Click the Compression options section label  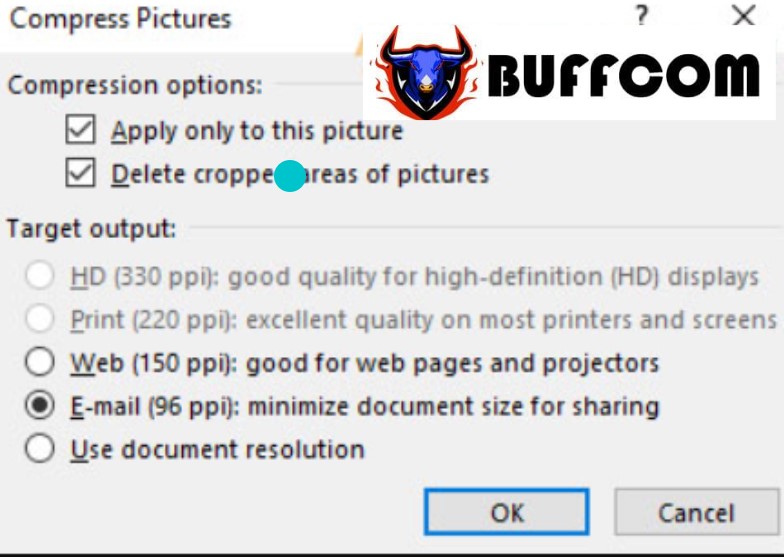[135, 85]
